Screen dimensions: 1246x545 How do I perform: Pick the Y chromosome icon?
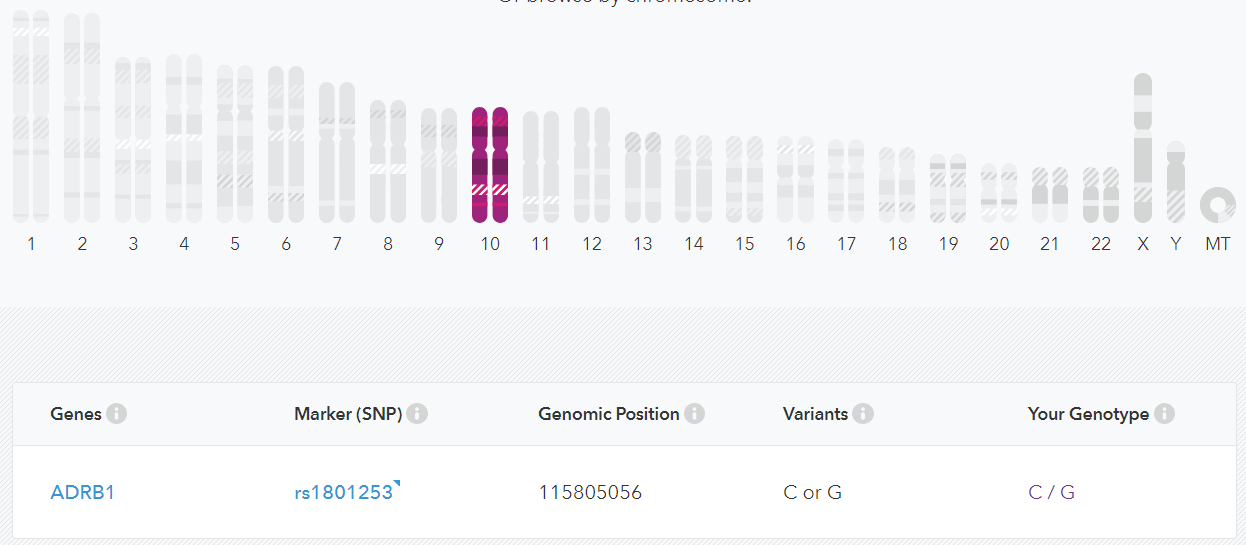coord(1176,182)
